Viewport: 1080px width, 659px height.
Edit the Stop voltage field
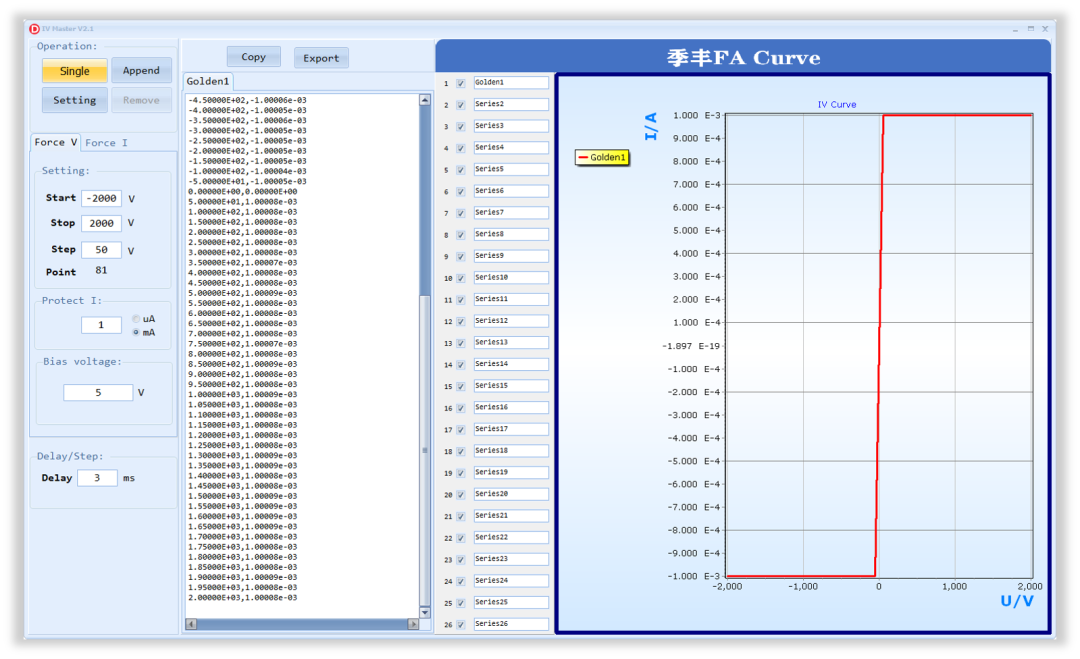click(101, 223)
